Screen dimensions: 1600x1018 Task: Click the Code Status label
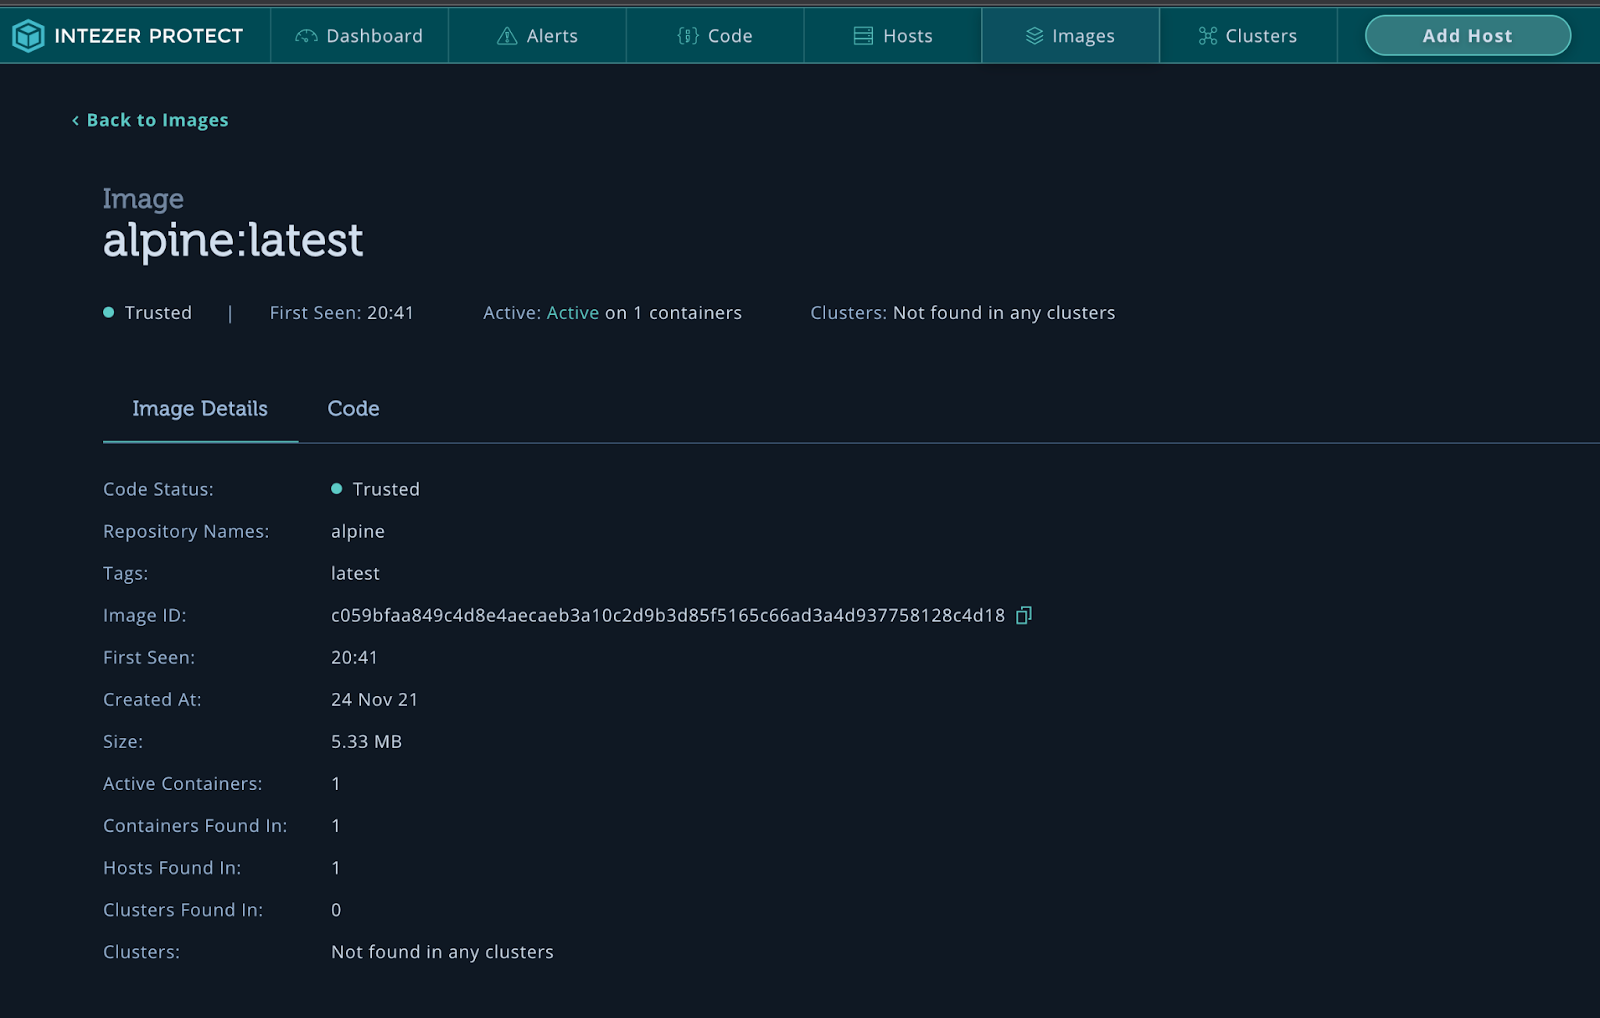158,489
